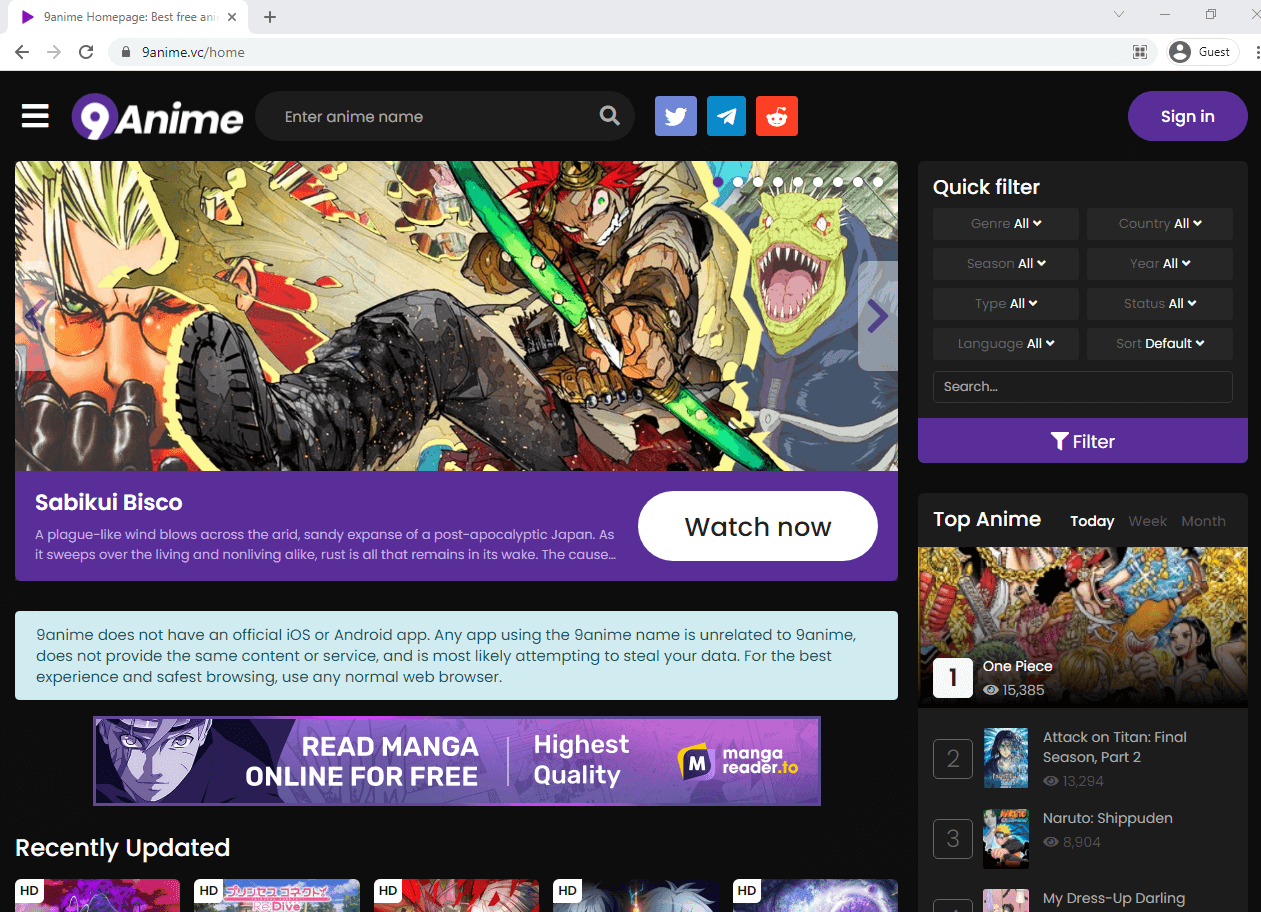Expand the Genre filter dropdown
Image resolution: width=1261 pixels, height=912 pixels.
(x=1006, y=224)
